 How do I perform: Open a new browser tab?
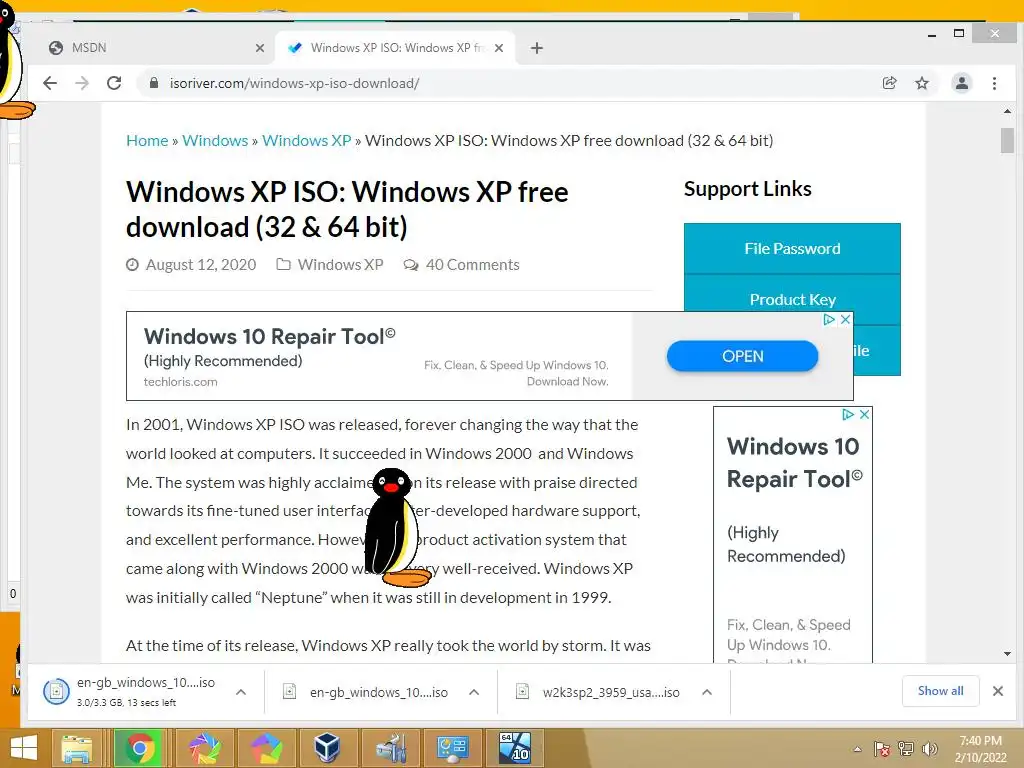[x=537, y=48]
